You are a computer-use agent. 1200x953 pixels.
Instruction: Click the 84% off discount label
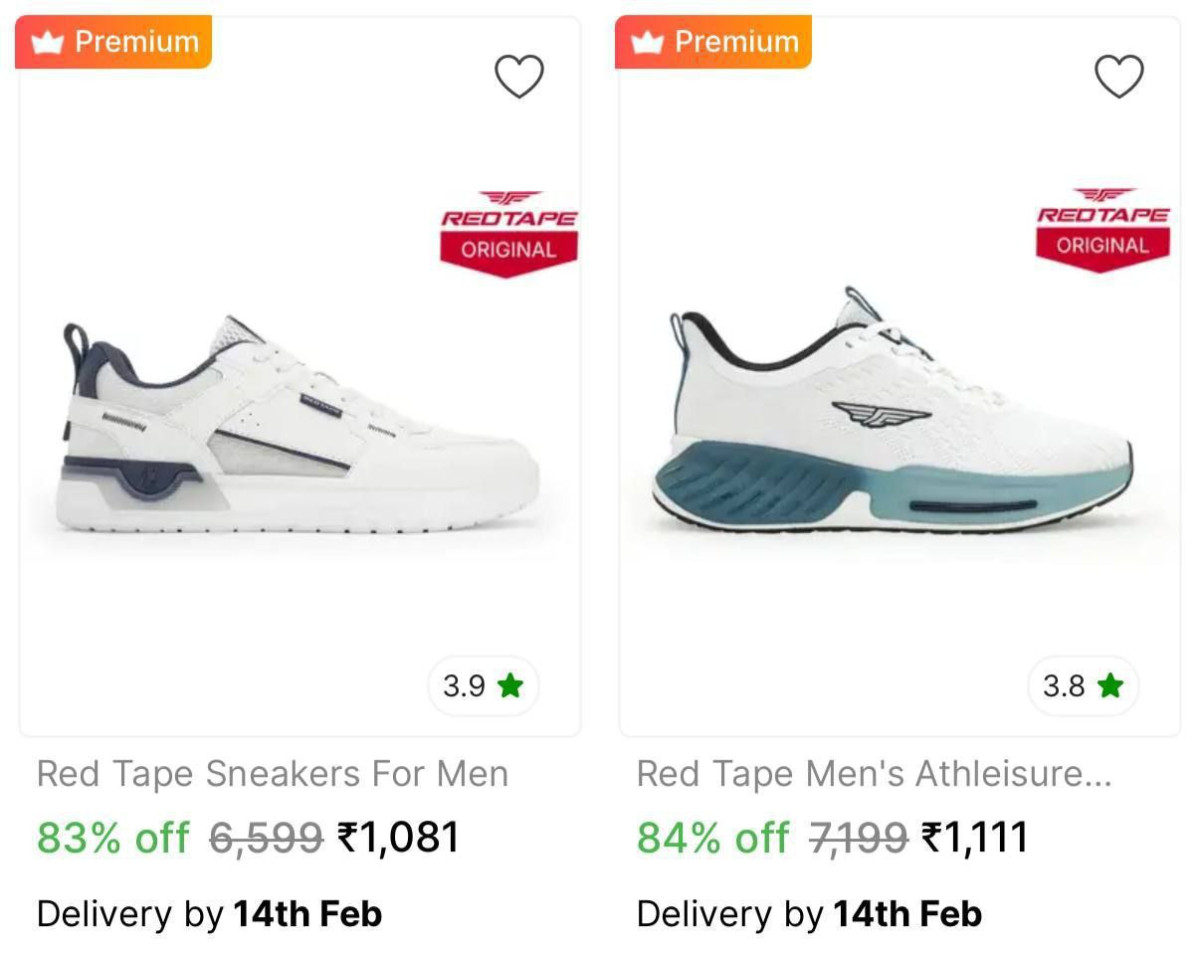click(x=713, y=837)
